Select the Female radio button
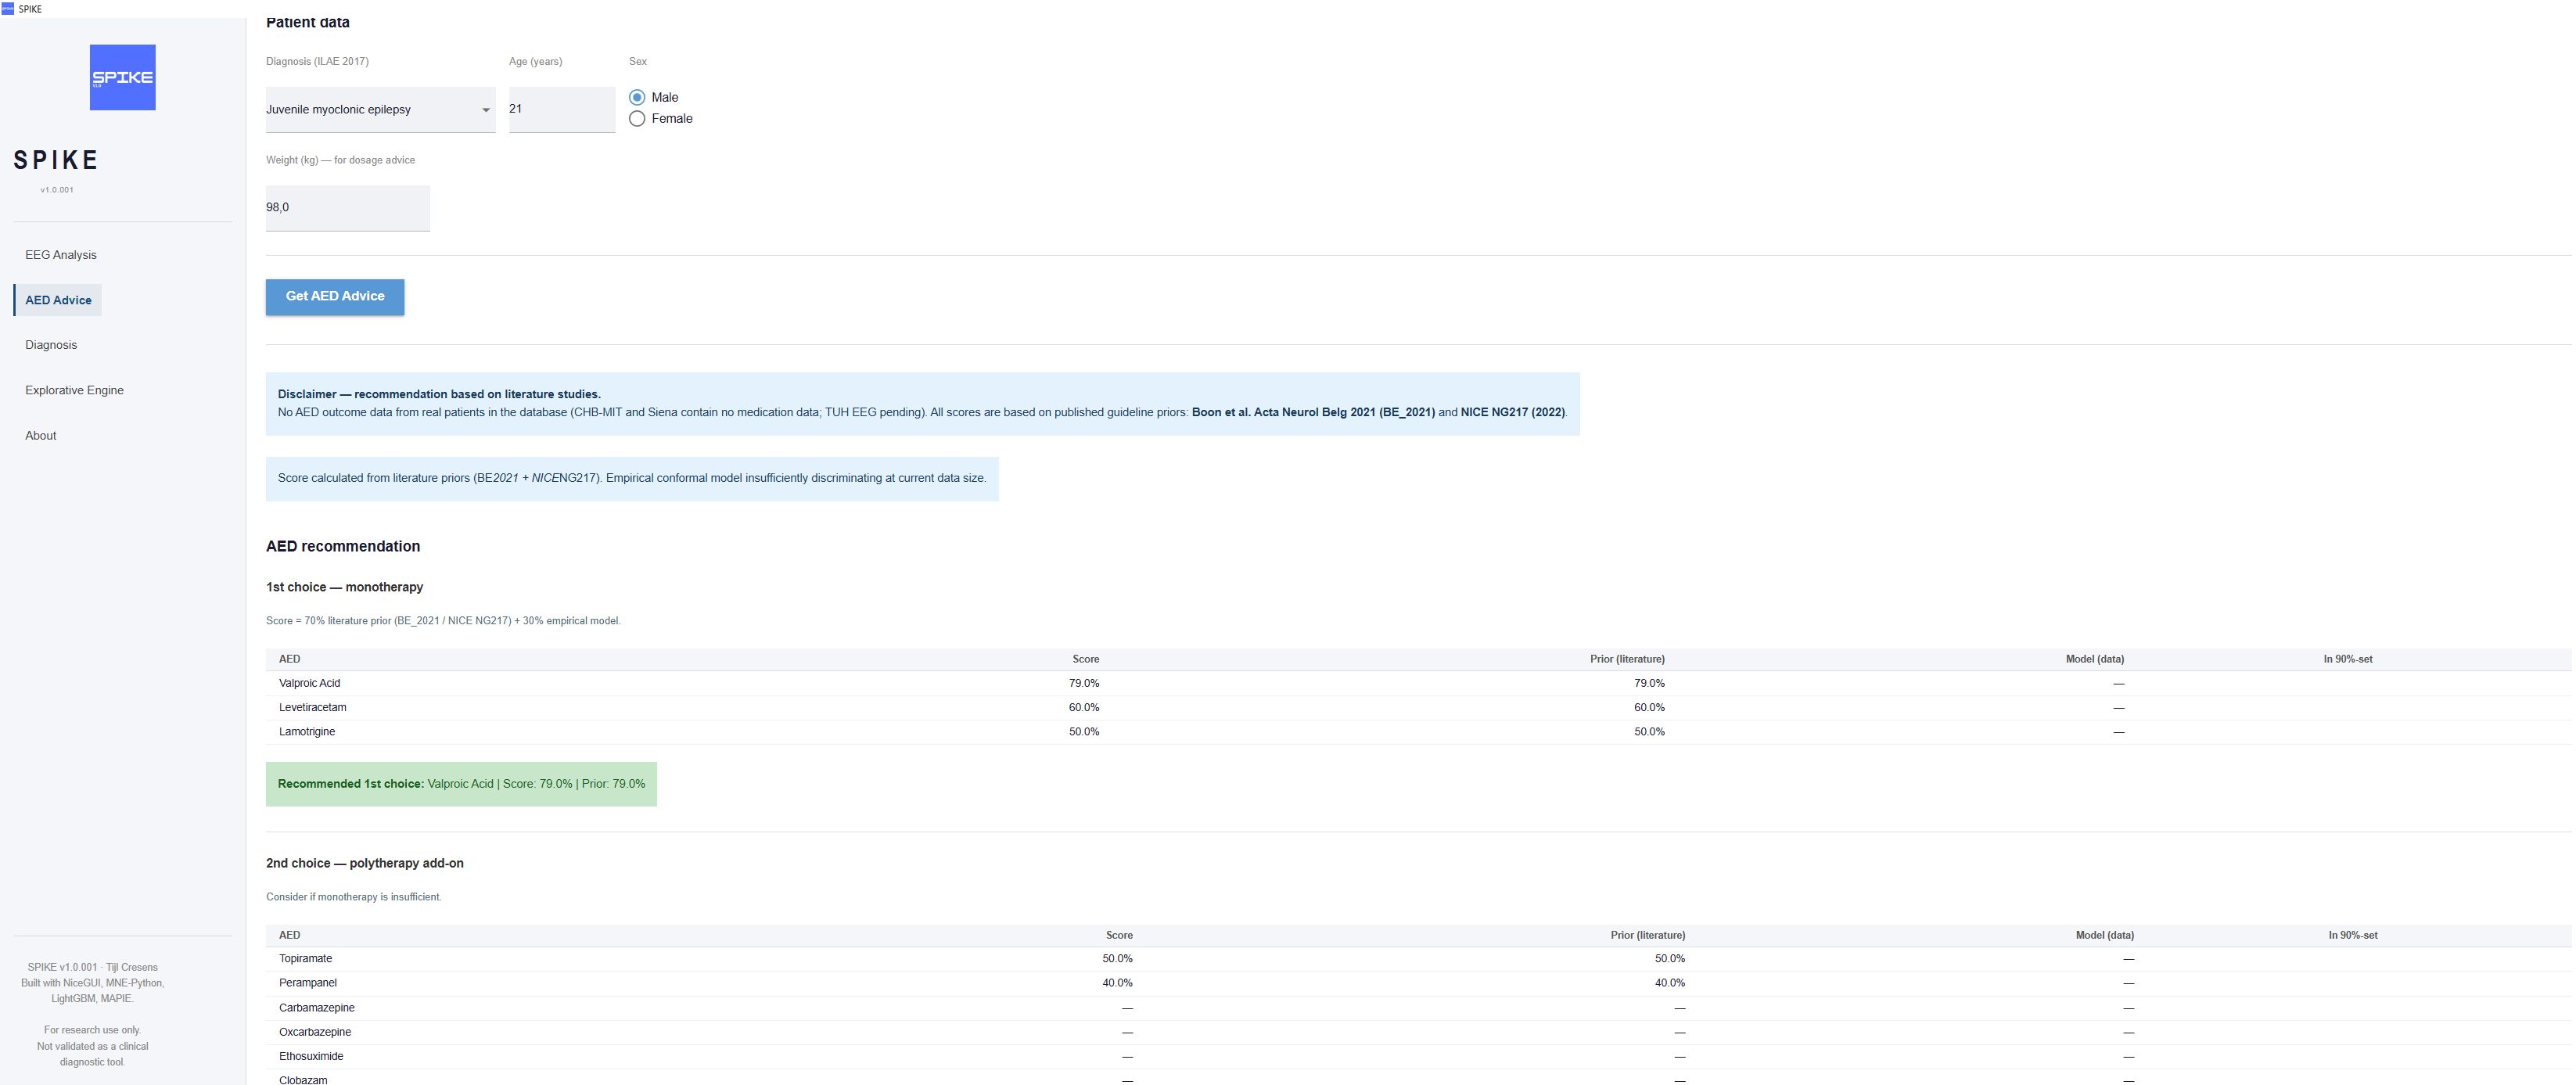The width and height of the screenshot is (2576, 1085). coord(637,118)
